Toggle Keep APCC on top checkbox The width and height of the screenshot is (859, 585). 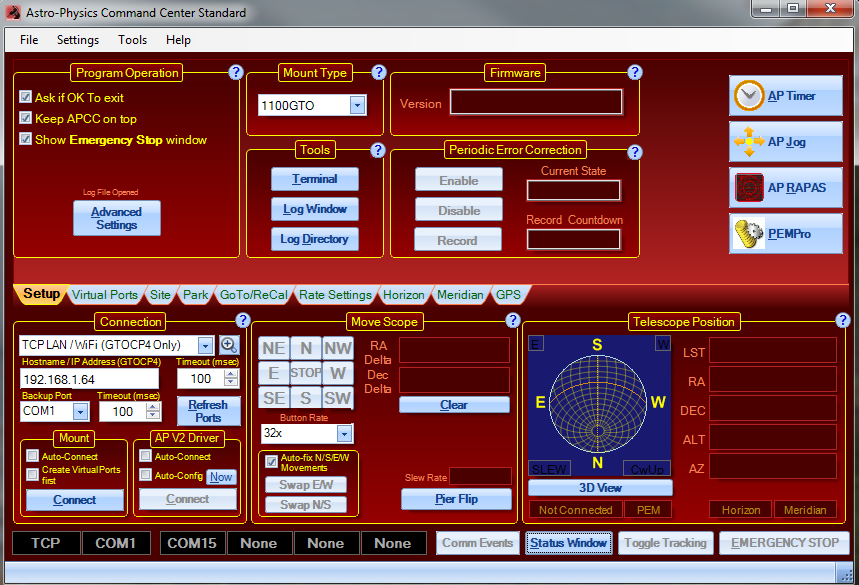click(x=26, y=118)
